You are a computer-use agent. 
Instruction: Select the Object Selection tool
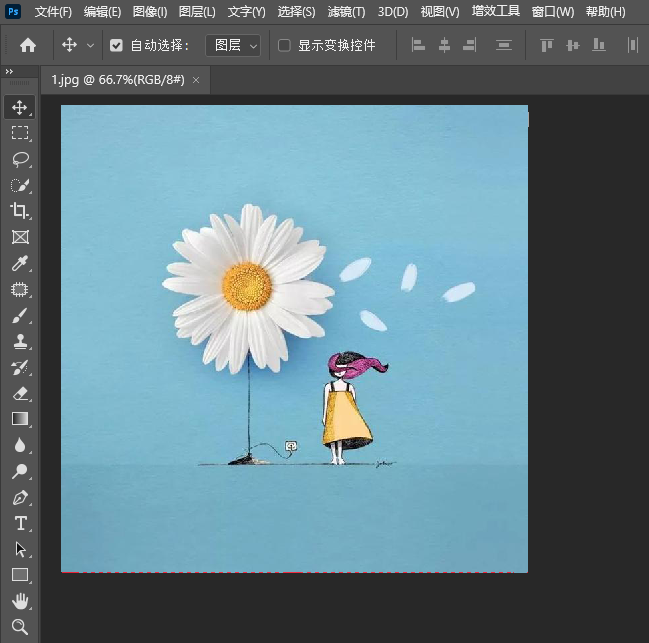click(19, 289)
